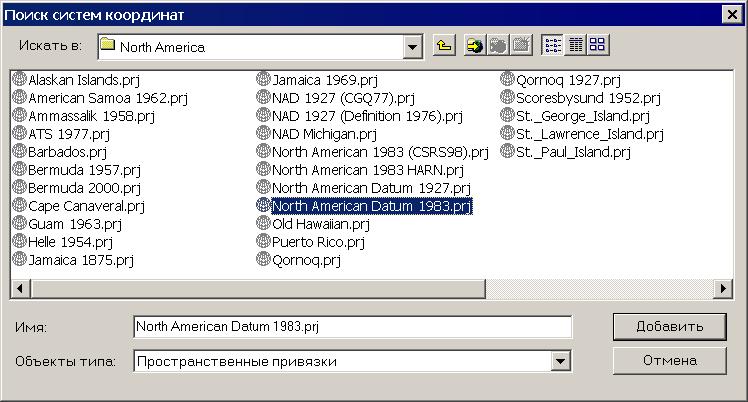This screenshot has width=748, height=402.
Task: Click globe icon beside Cape Canaveral.prj
Action: tap(19, 205)
